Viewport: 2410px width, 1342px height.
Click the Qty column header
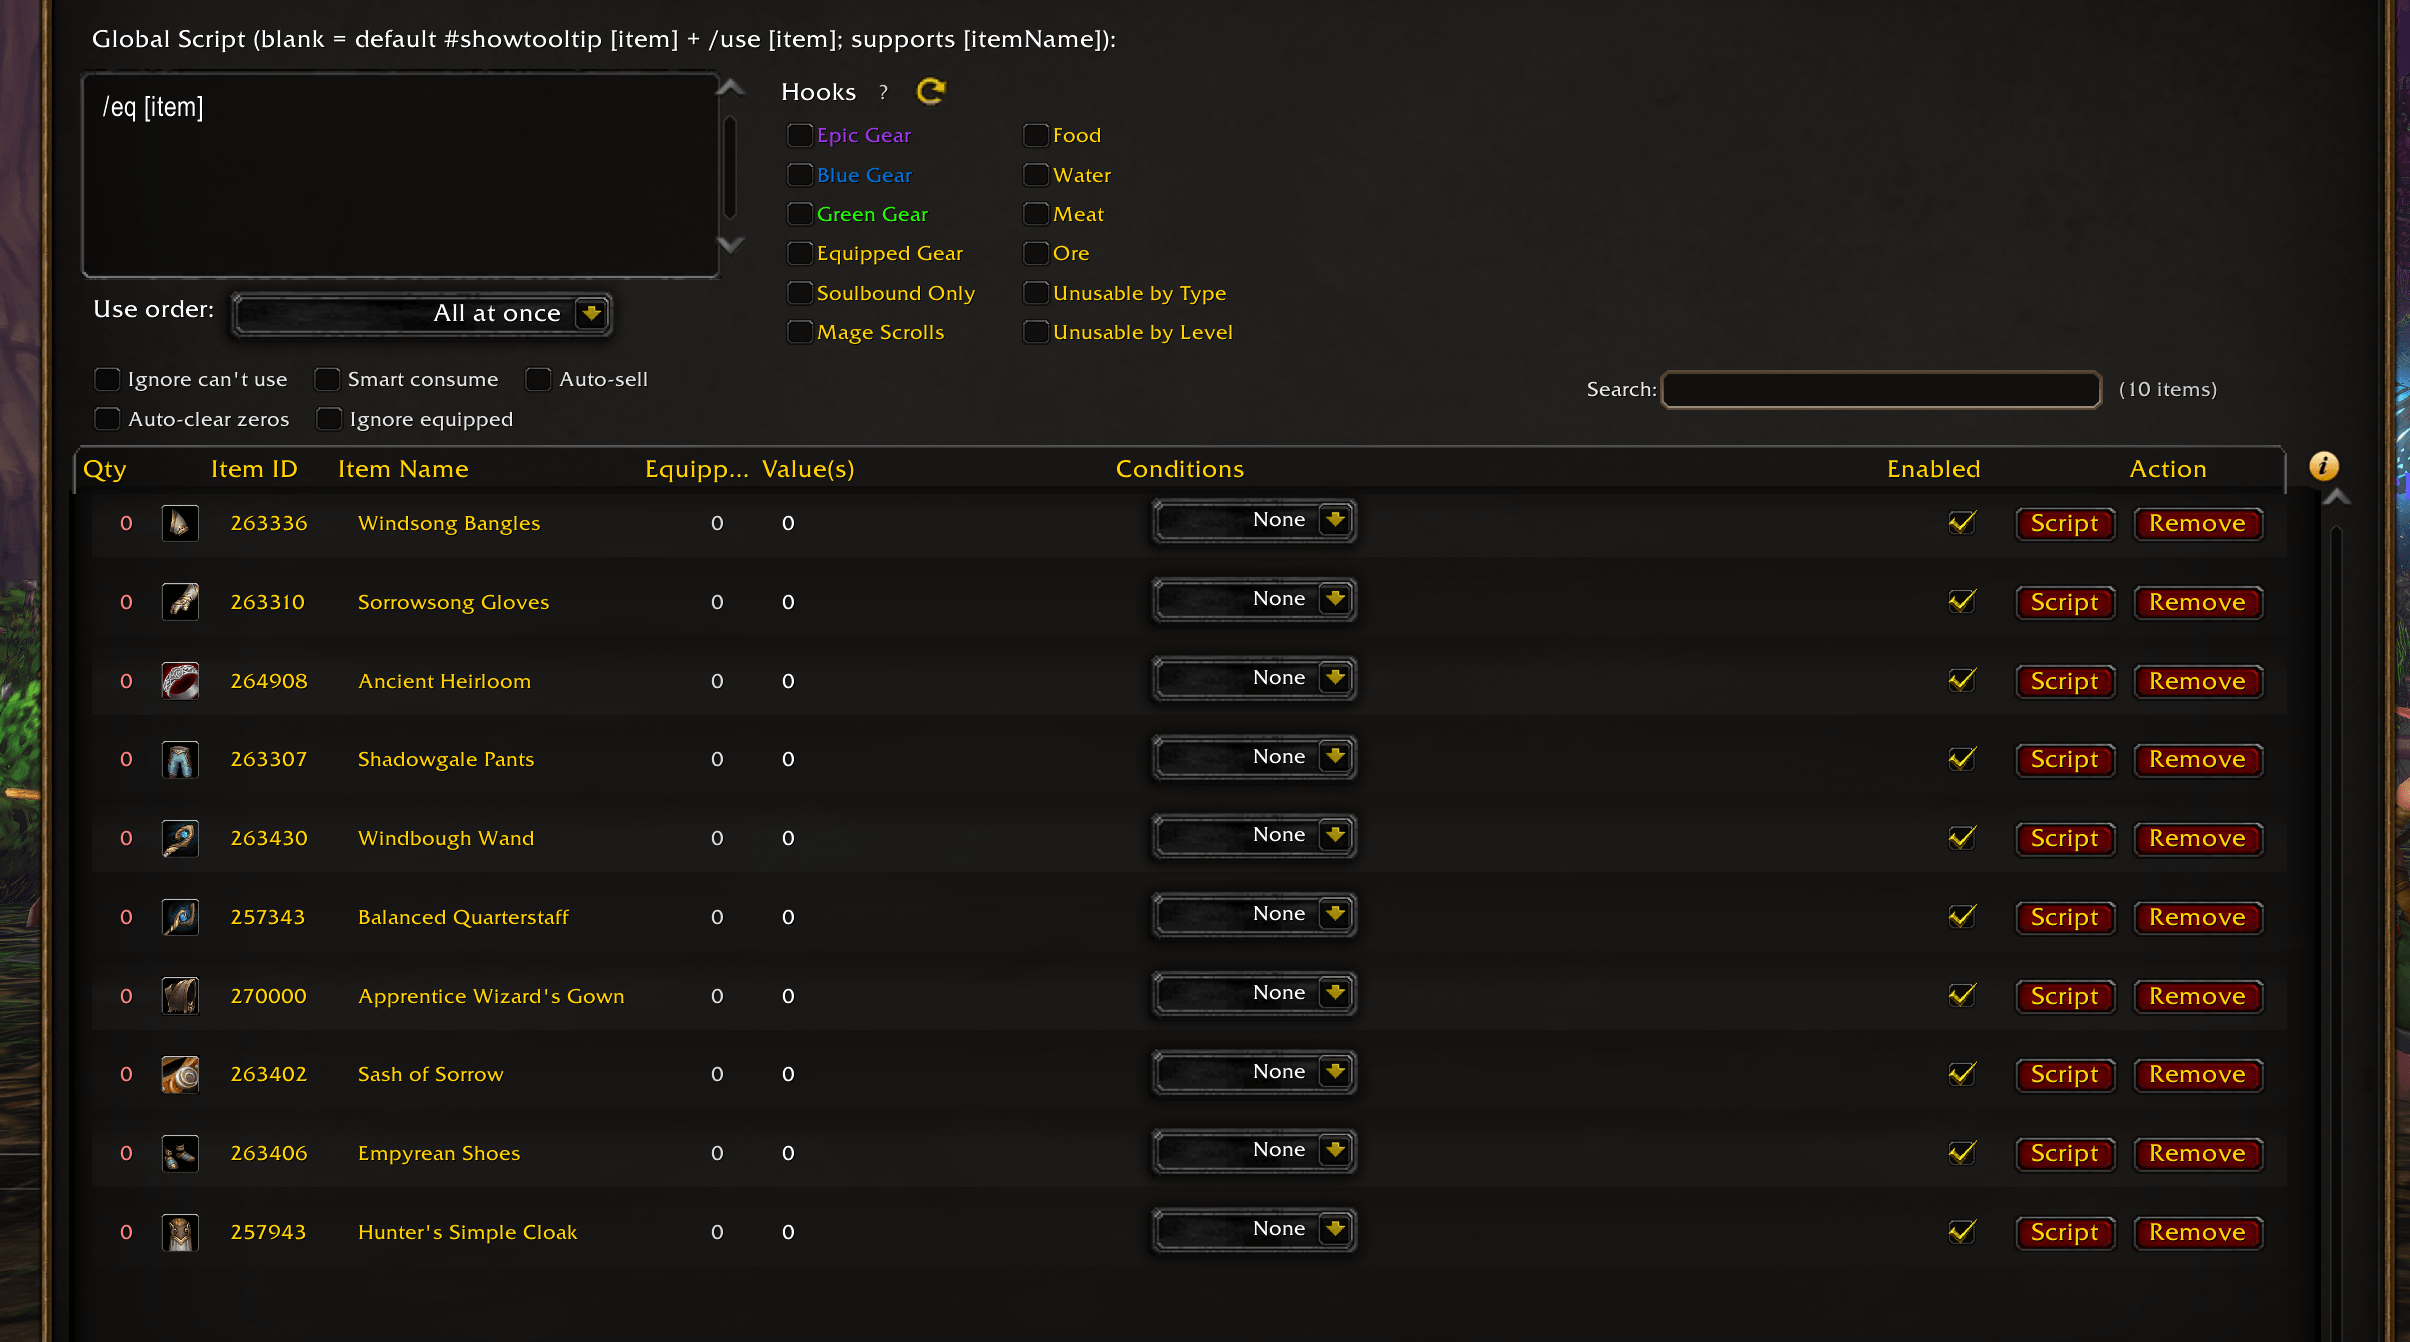(105, 469)
